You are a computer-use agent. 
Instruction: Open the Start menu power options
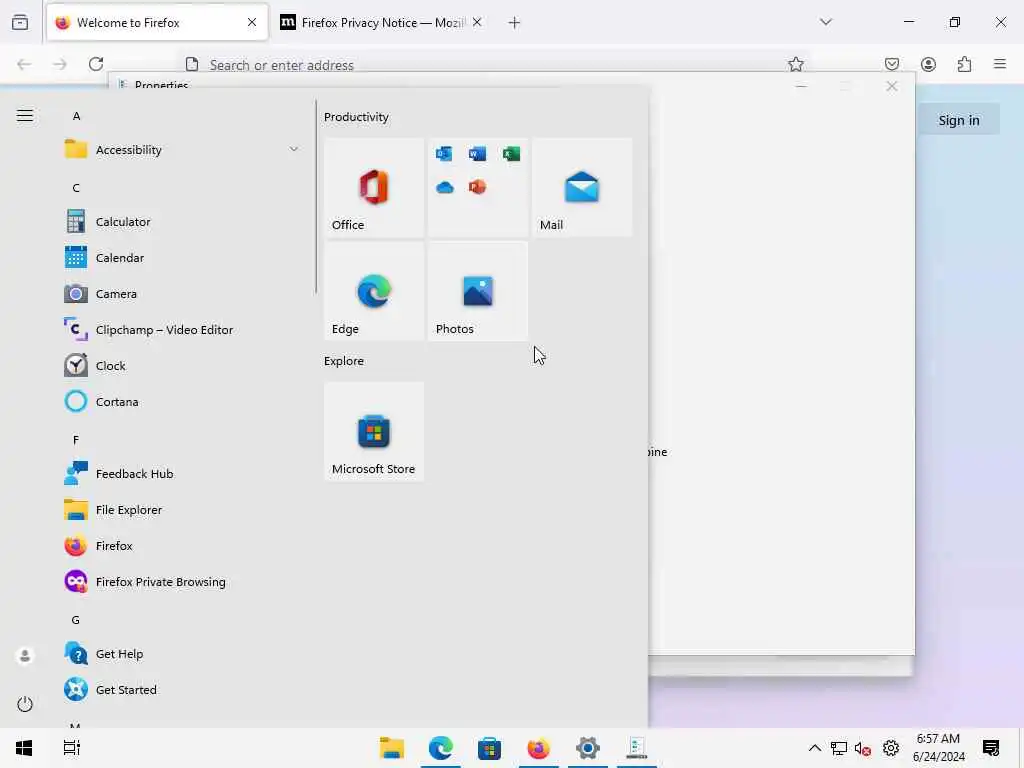pyautogui.click(x=25, y=704)
